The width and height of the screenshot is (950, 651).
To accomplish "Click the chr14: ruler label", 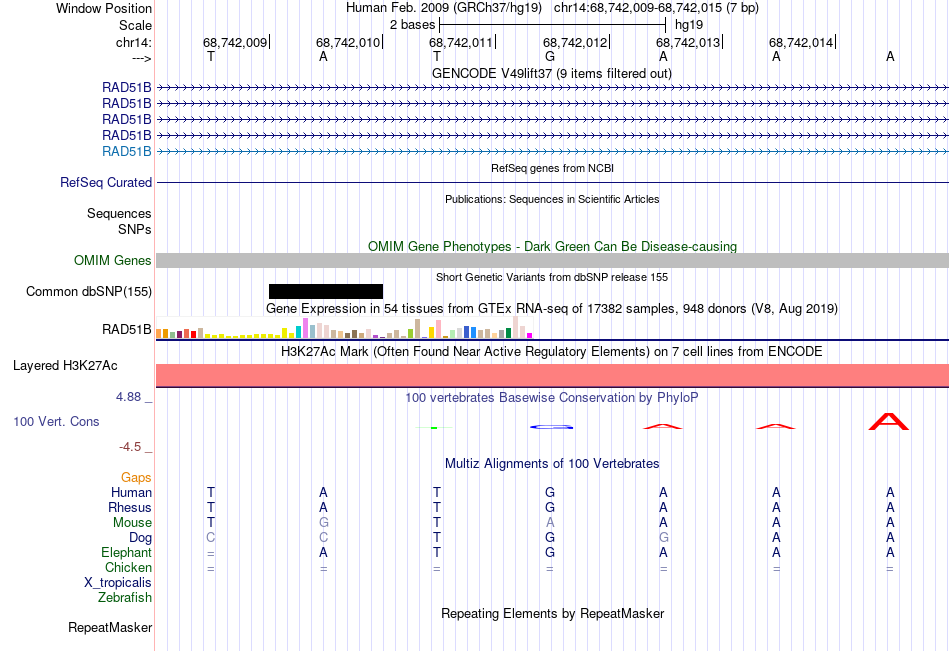I will point(133,42).
